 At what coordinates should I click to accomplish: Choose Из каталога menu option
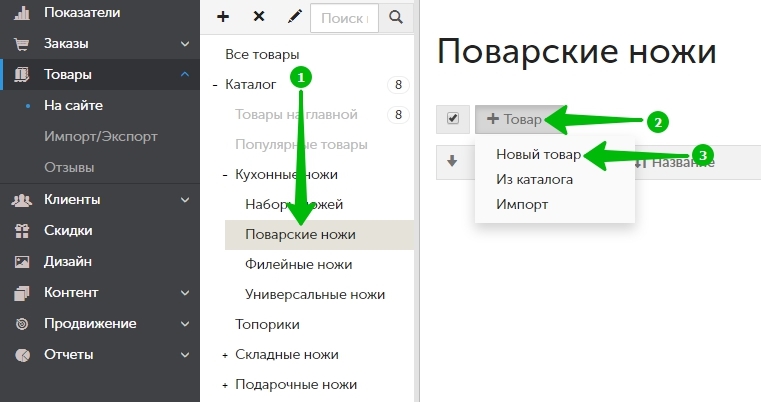534,180
